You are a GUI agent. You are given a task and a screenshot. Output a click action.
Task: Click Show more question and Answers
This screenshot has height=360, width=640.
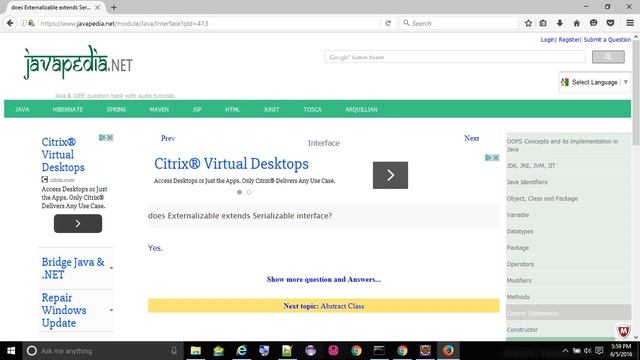pyautogui.click(x=324, y=280)
